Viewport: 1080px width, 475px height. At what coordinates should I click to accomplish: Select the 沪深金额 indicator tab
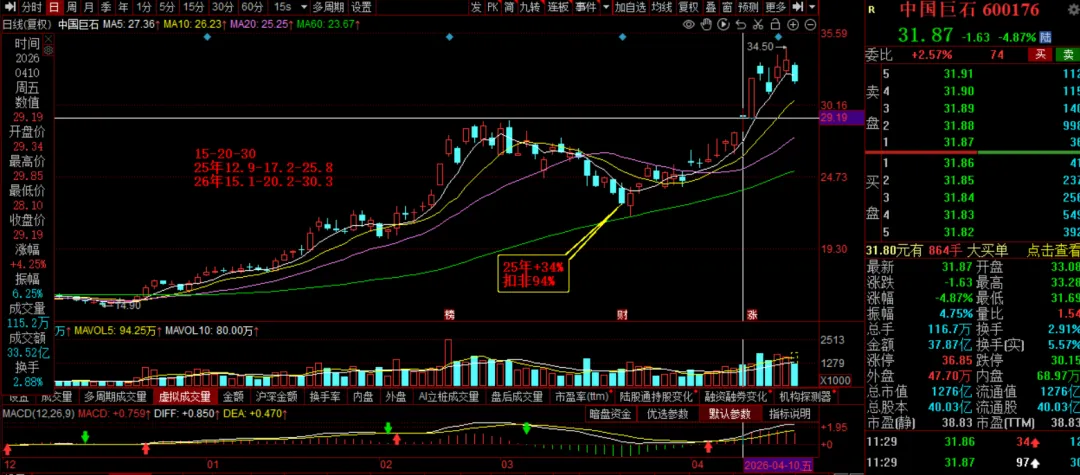(277, 397)
